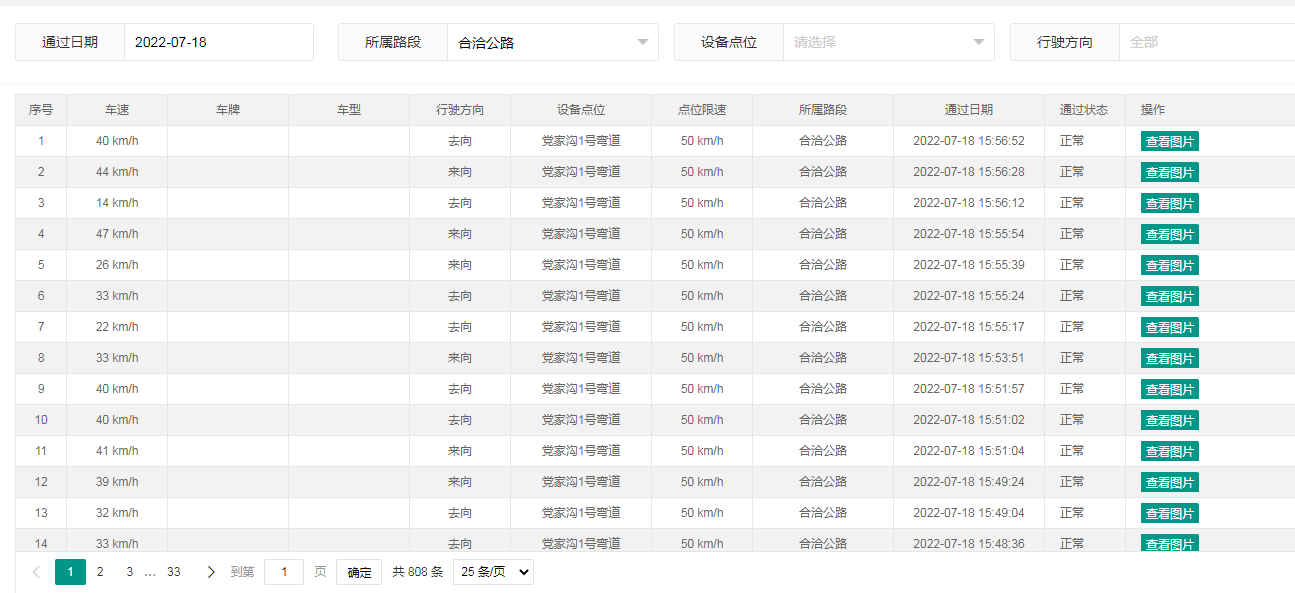Click 查看图片 for the 14 km/h record
Screen dimensions: 1295x593
tap(1169, 203)
